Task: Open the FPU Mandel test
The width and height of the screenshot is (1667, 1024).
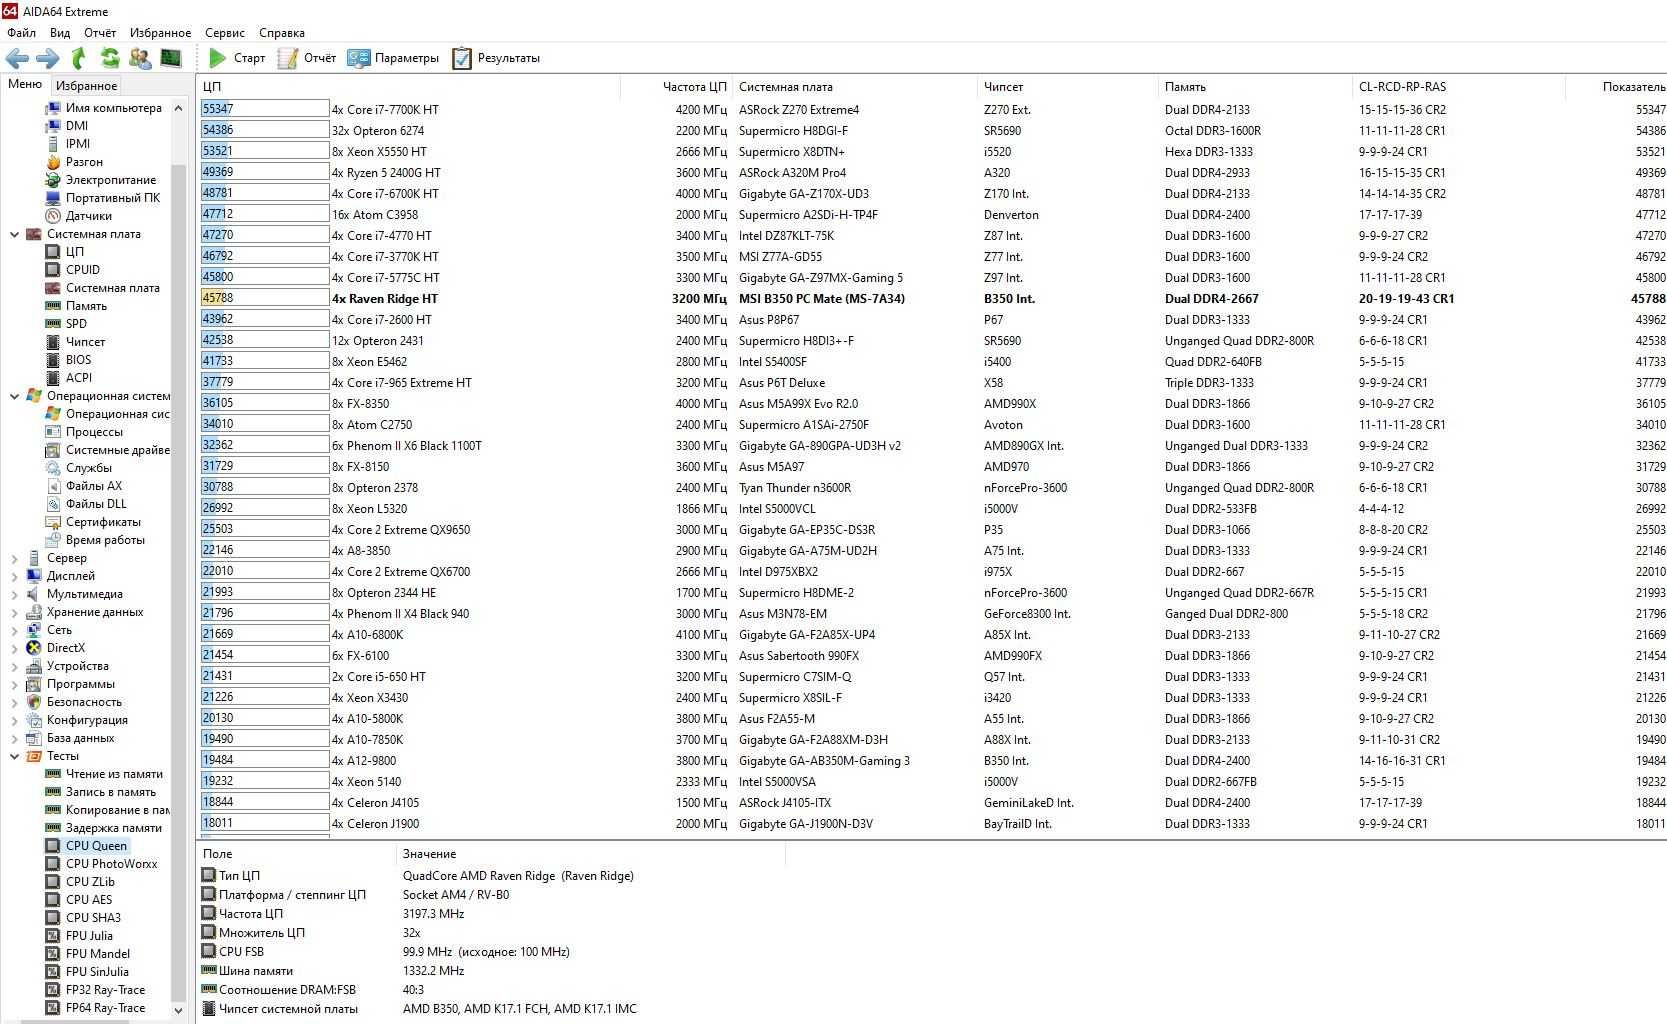Action: 98,954
